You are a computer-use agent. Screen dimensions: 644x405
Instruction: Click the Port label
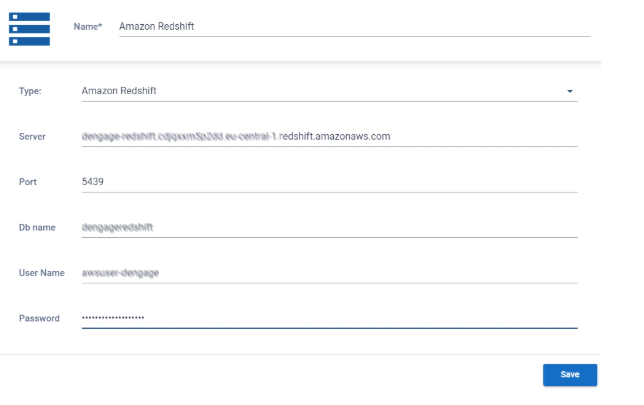(x=28, y=182)
